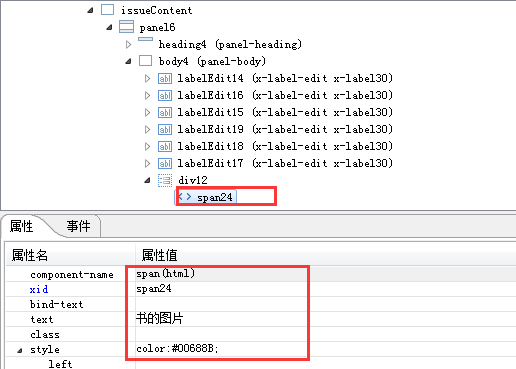Collapse the body4 (panel-body) node

click(x=128, y=62)
